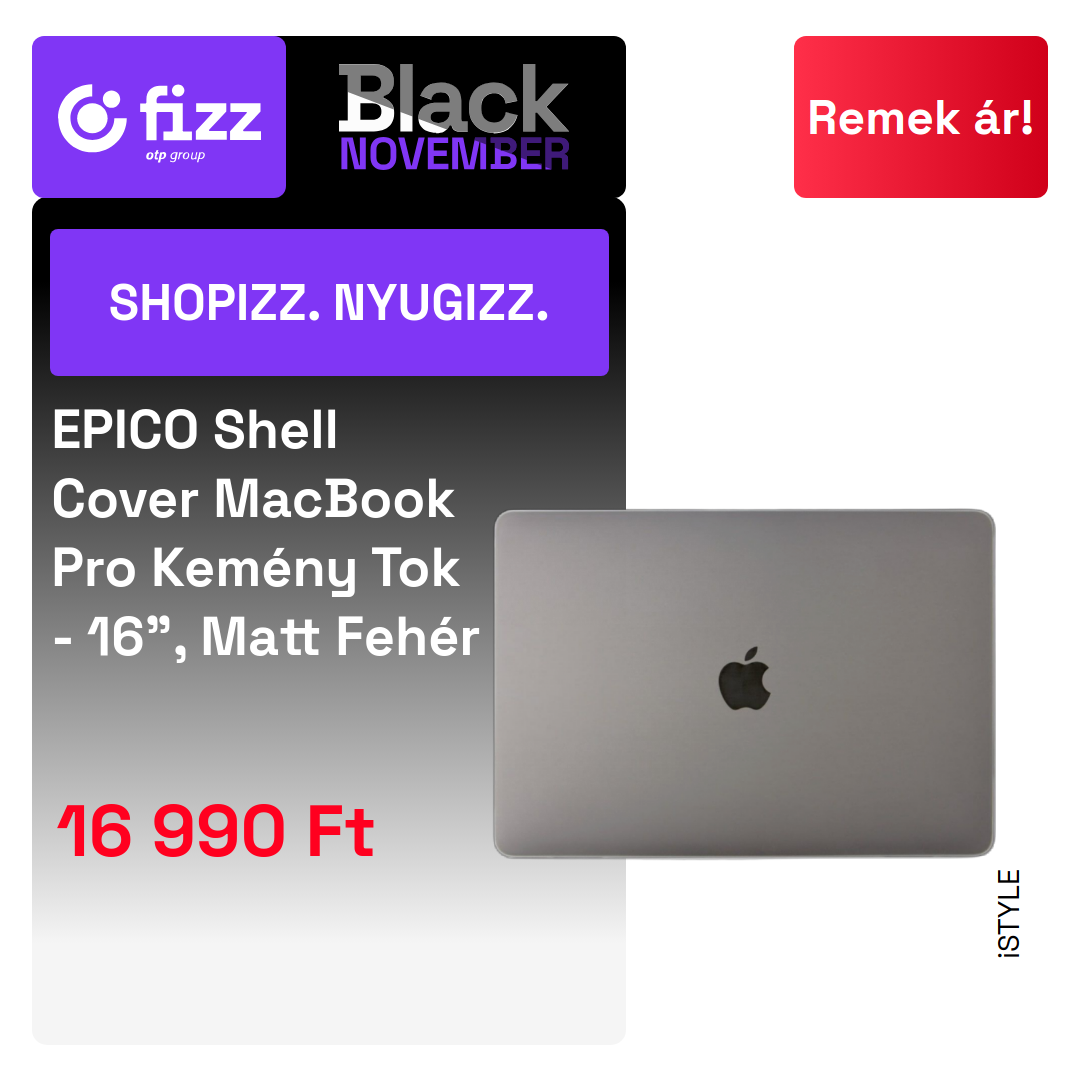Click the top edge of the laptop case
1080x1080 pixels.
click(x=745, y=513)
